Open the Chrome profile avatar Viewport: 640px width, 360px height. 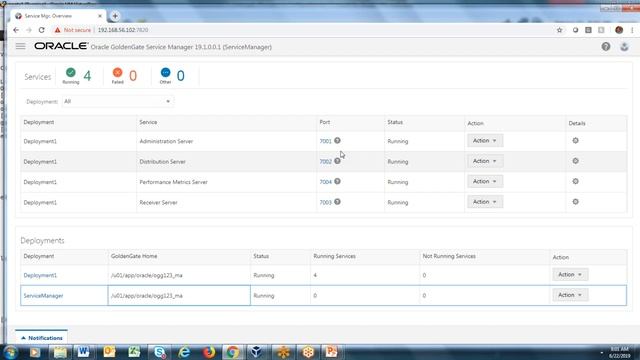click(619, 30)
